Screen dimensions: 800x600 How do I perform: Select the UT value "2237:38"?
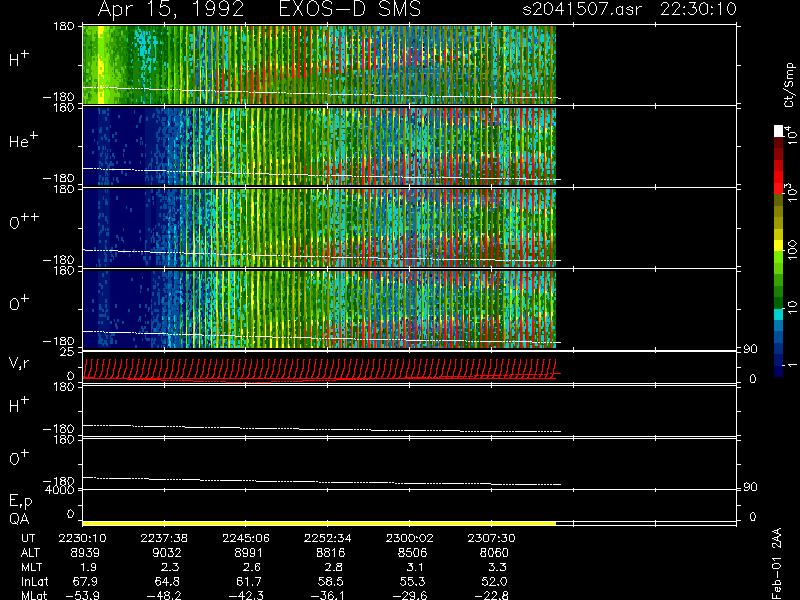[x=164, y=538]
